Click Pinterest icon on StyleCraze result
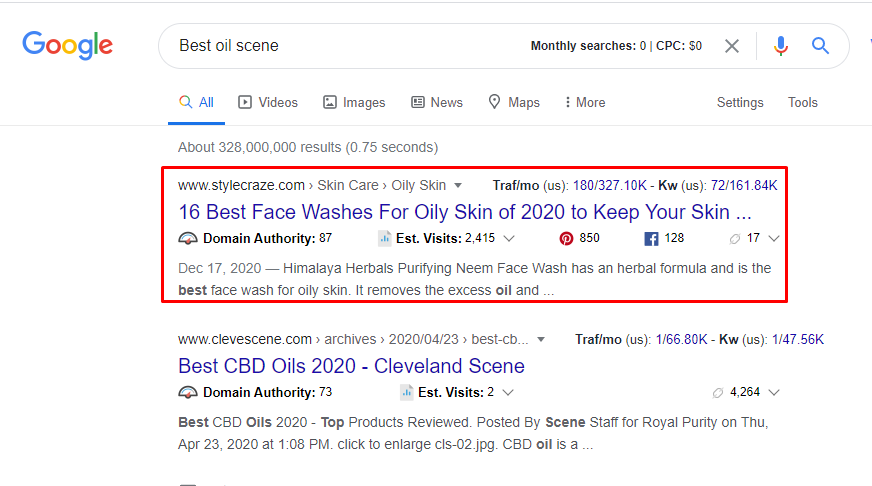The height and width of the screenshot is (486, 872). pos(566,239)
